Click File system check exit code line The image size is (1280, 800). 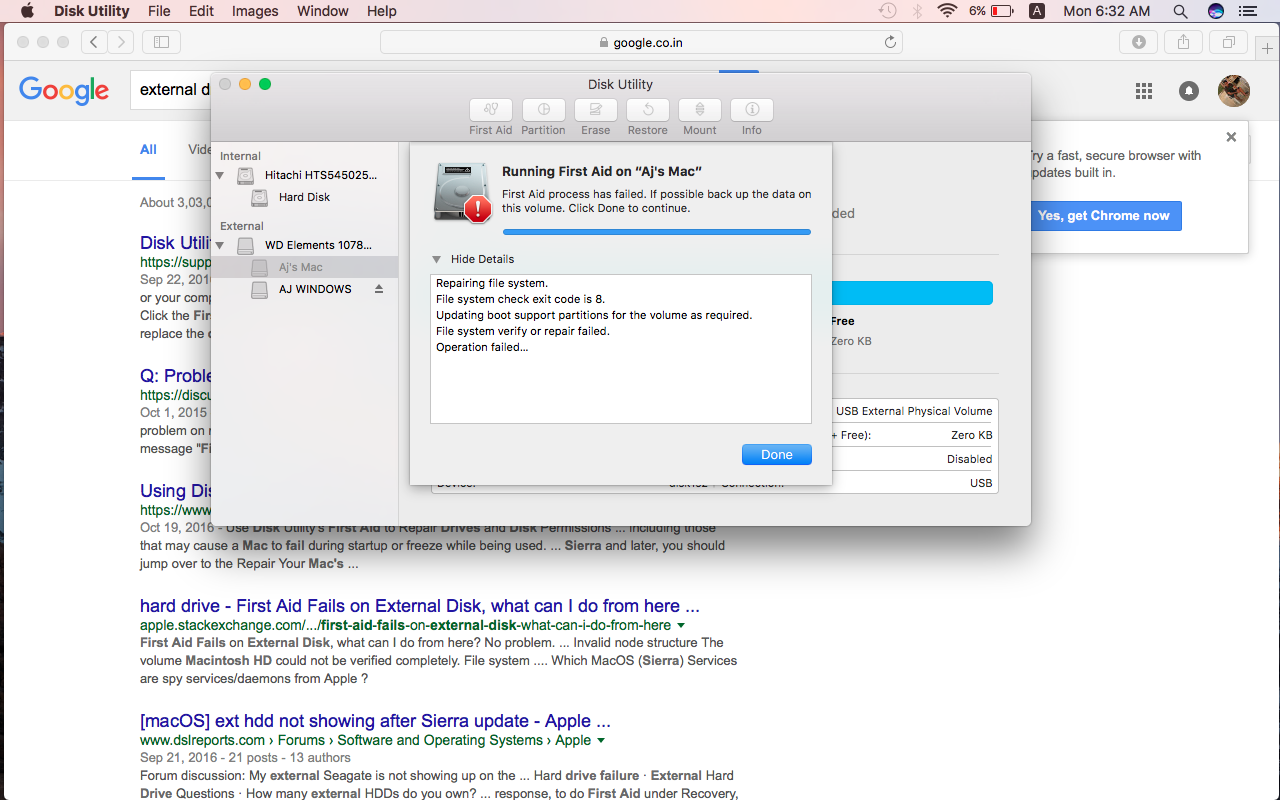[520, 299]
